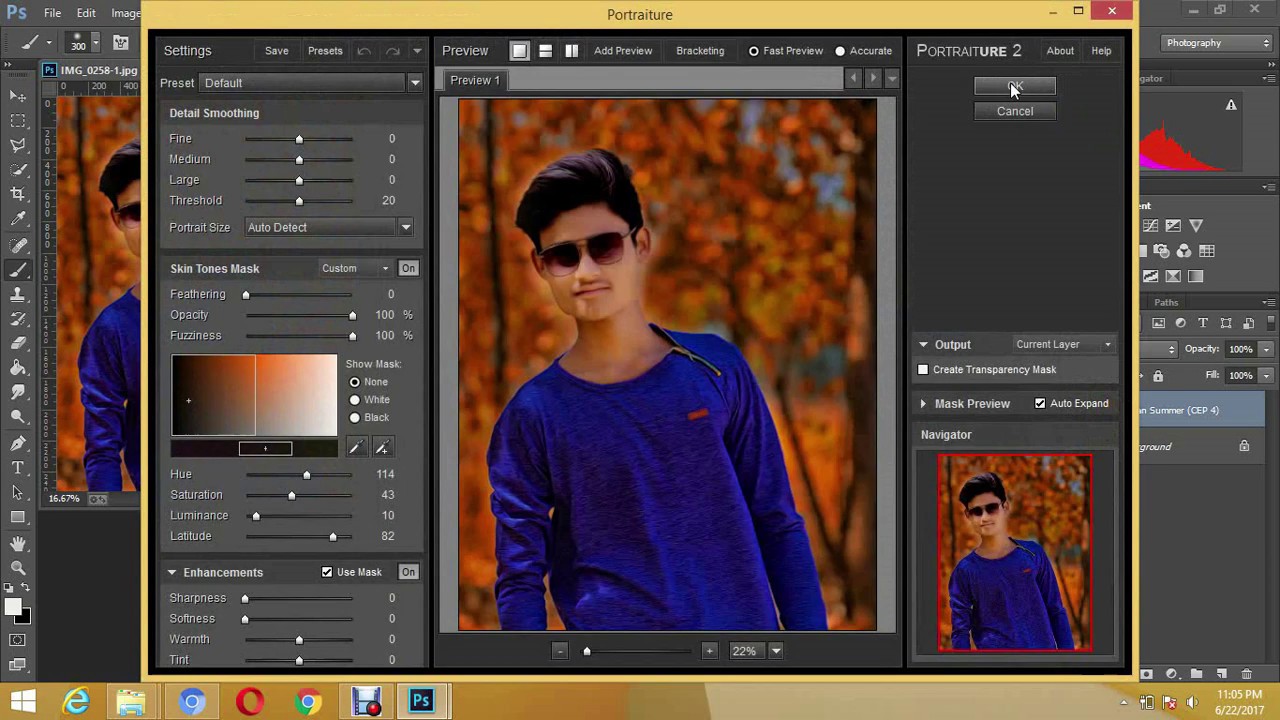Open the Portrait Size Auto Detect dropdown
1280x720 pixels.
pos(329,227)
